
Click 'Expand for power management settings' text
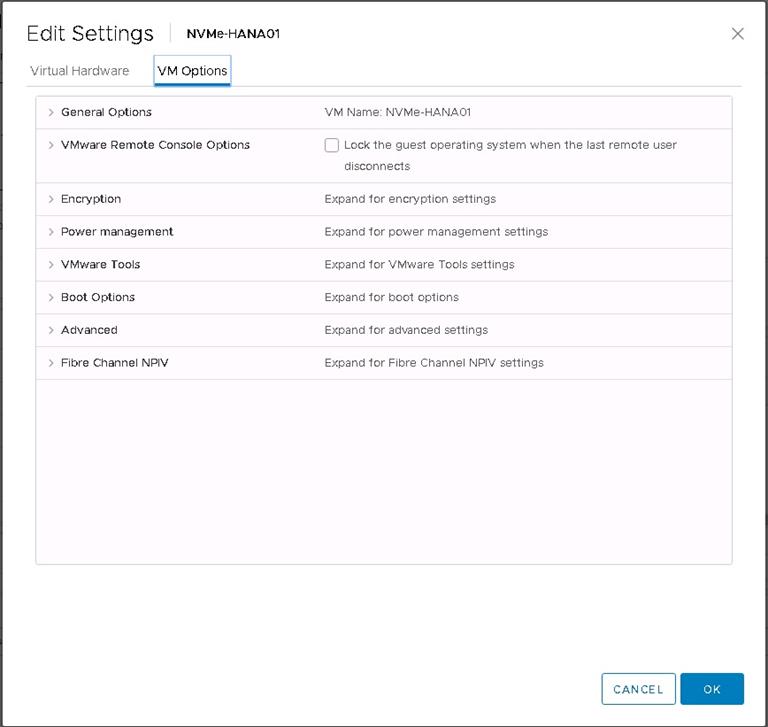(436, 232)
